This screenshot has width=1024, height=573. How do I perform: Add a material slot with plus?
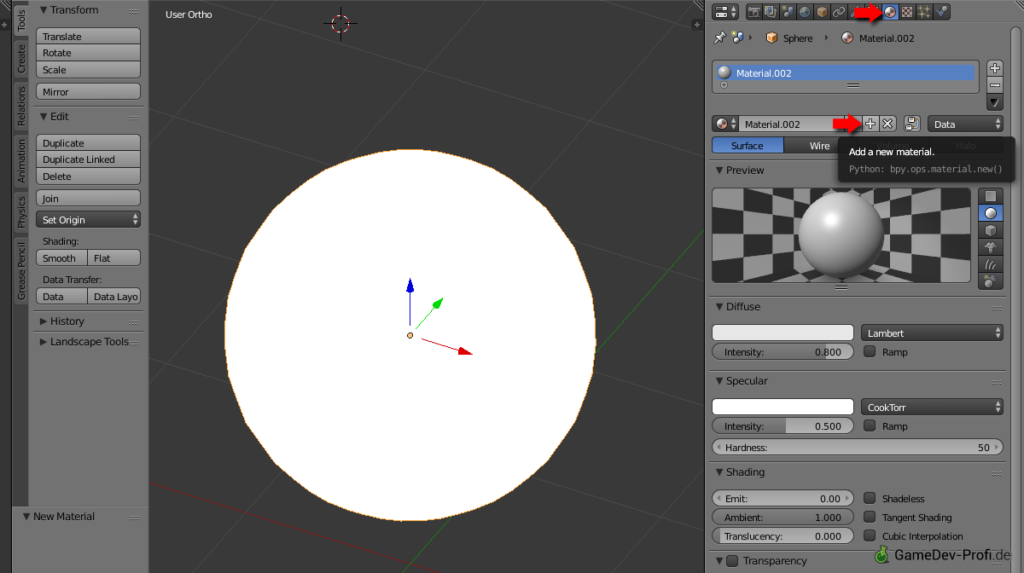click(x=995, y=68)
